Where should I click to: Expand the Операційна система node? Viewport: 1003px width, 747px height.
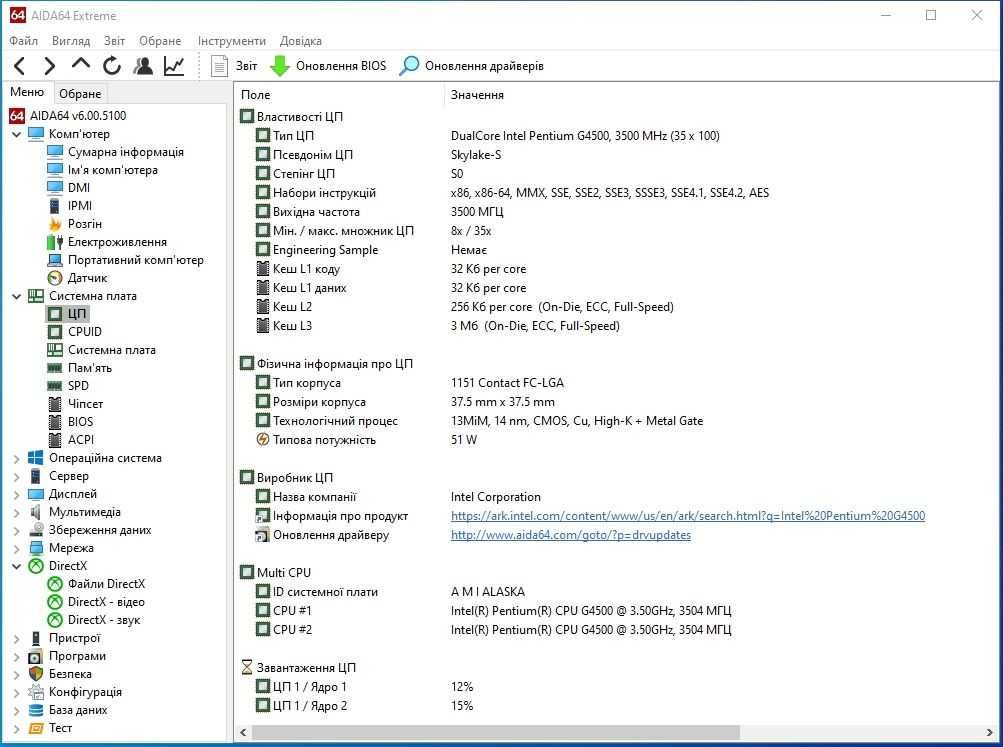click(x=17, y=458)
